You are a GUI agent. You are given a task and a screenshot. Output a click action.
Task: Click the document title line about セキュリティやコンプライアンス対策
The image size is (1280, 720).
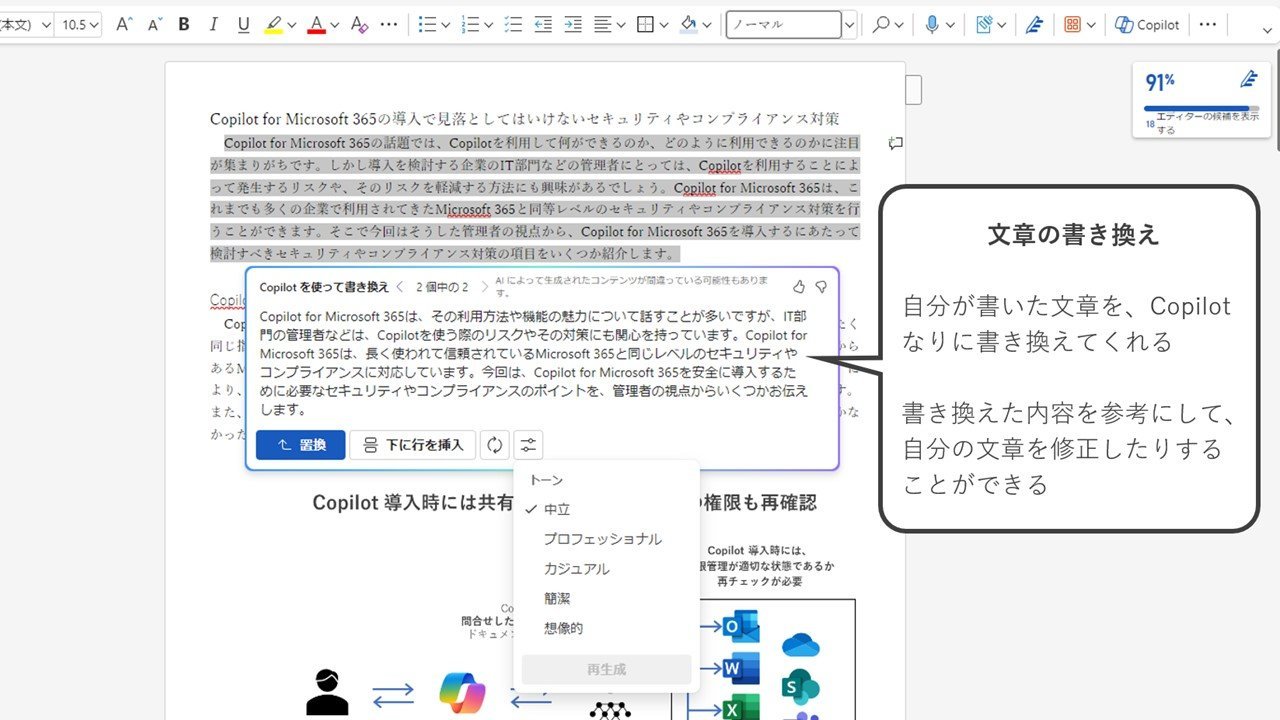(524, 118)
